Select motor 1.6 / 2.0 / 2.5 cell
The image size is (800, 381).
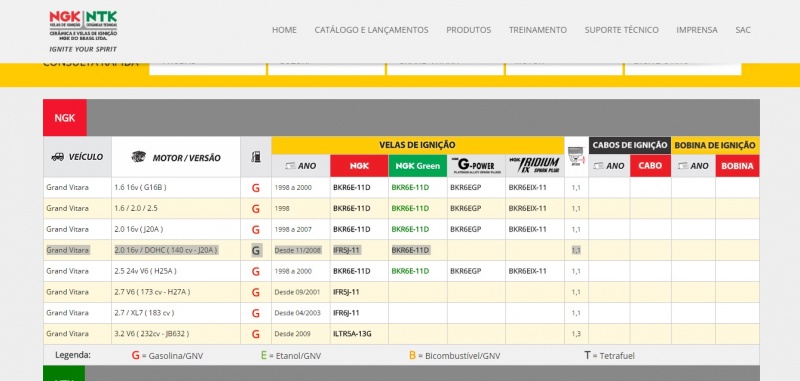point(176,209)
